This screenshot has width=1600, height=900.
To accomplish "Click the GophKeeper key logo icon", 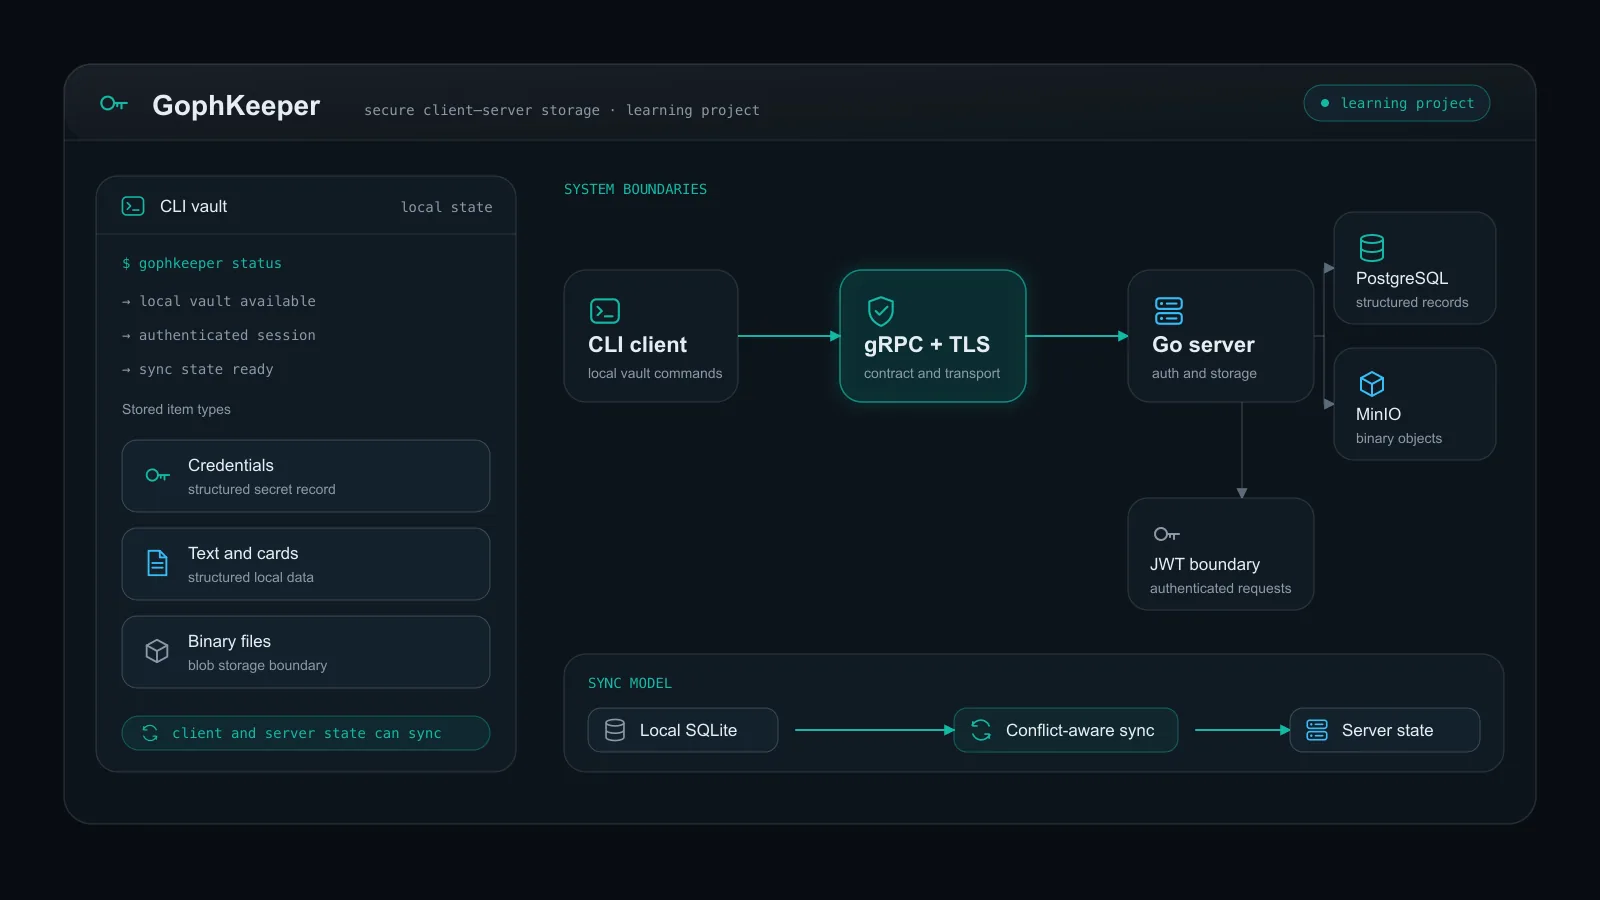I will click(x=113, y=103).
